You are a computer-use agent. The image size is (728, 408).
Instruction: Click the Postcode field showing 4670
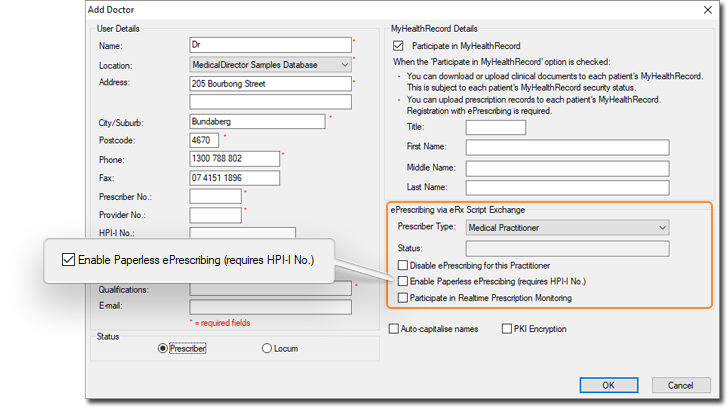(x=204, y=140)
